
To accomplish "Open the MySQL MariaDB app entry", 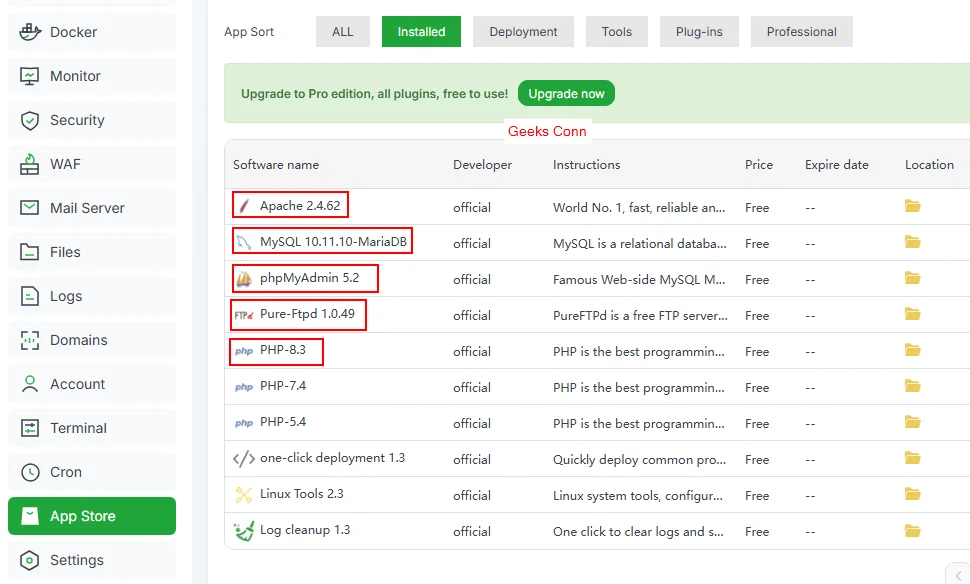I will tap(322, 241).
